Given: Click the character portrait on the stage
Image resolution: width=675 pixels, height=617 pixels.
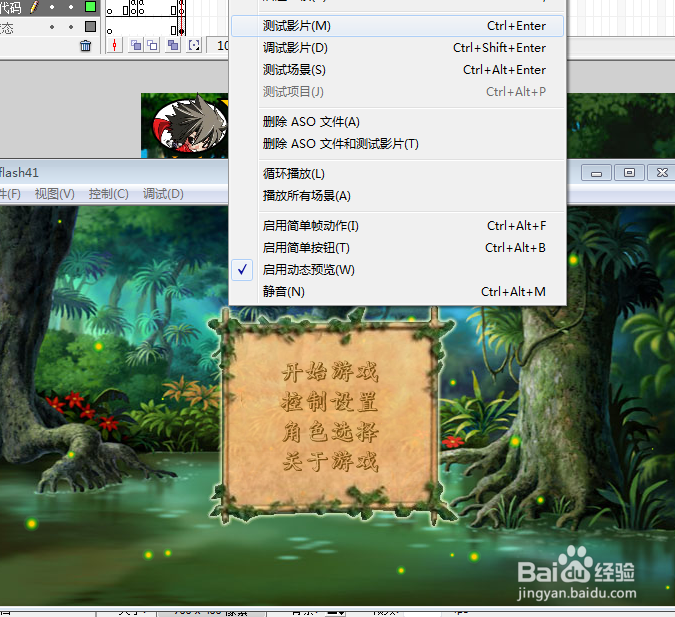Looking at the screenshot, I should [190, 125].
